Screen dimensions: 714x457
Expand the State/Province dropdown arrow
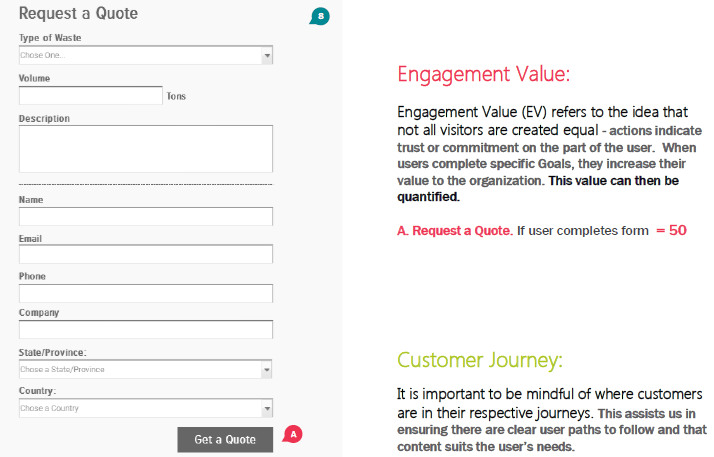point(267,370)
